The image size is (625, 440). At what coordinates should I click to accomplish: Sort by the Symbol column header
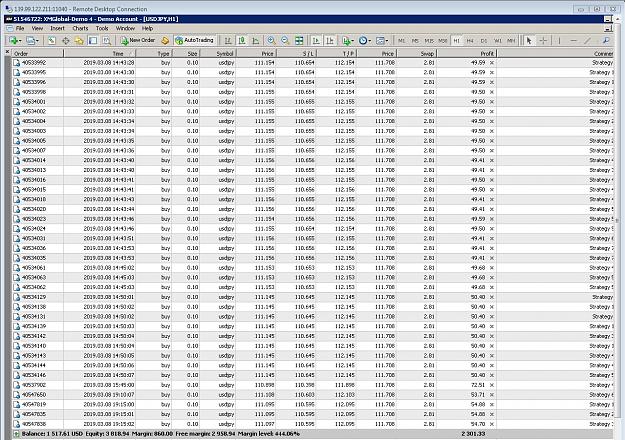(218, 53)
